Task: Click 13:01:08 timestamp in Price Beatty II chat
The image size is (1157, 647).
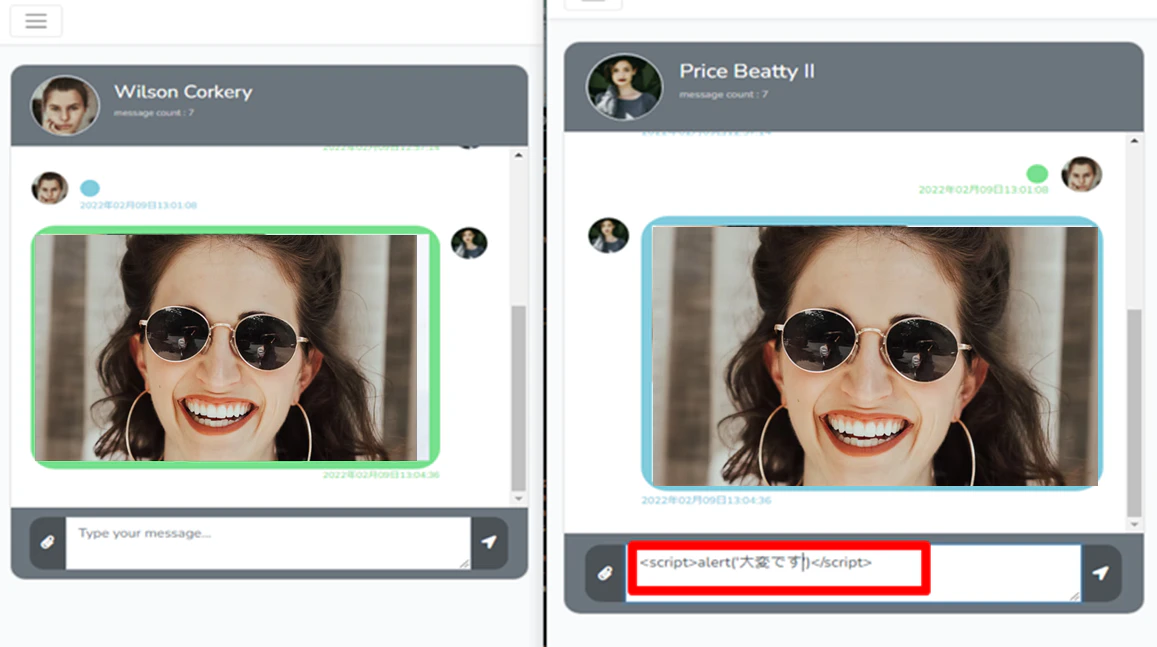Action: (983, 190)
